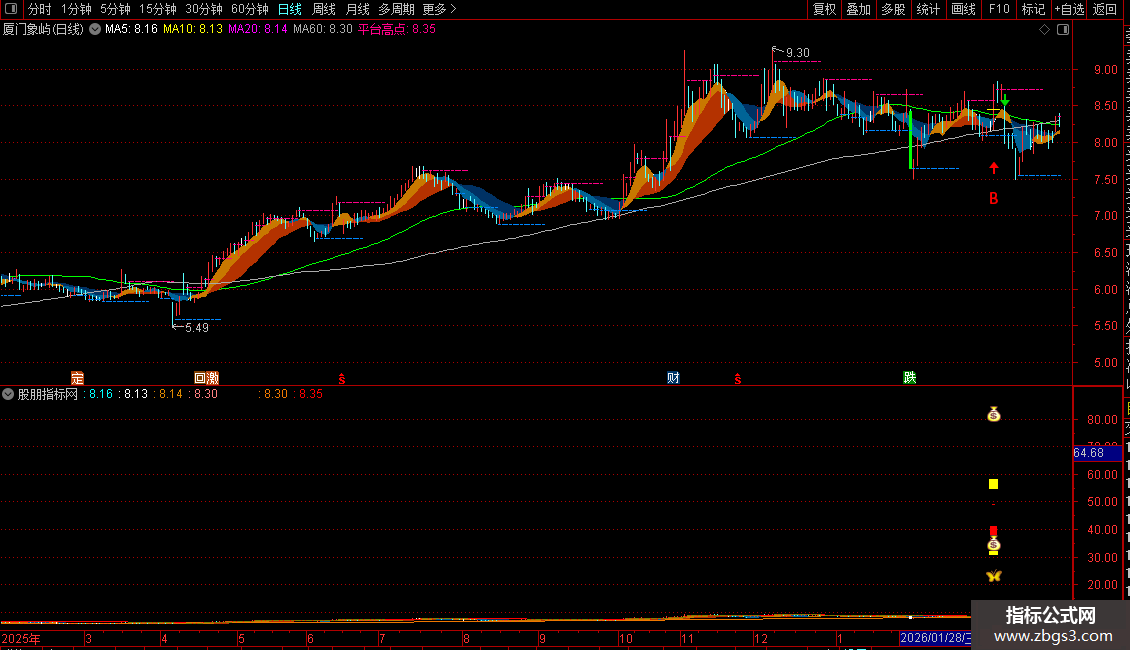Click month 7 on the time axis
The width and height of the screenshot is (1130, 650).
382,639
